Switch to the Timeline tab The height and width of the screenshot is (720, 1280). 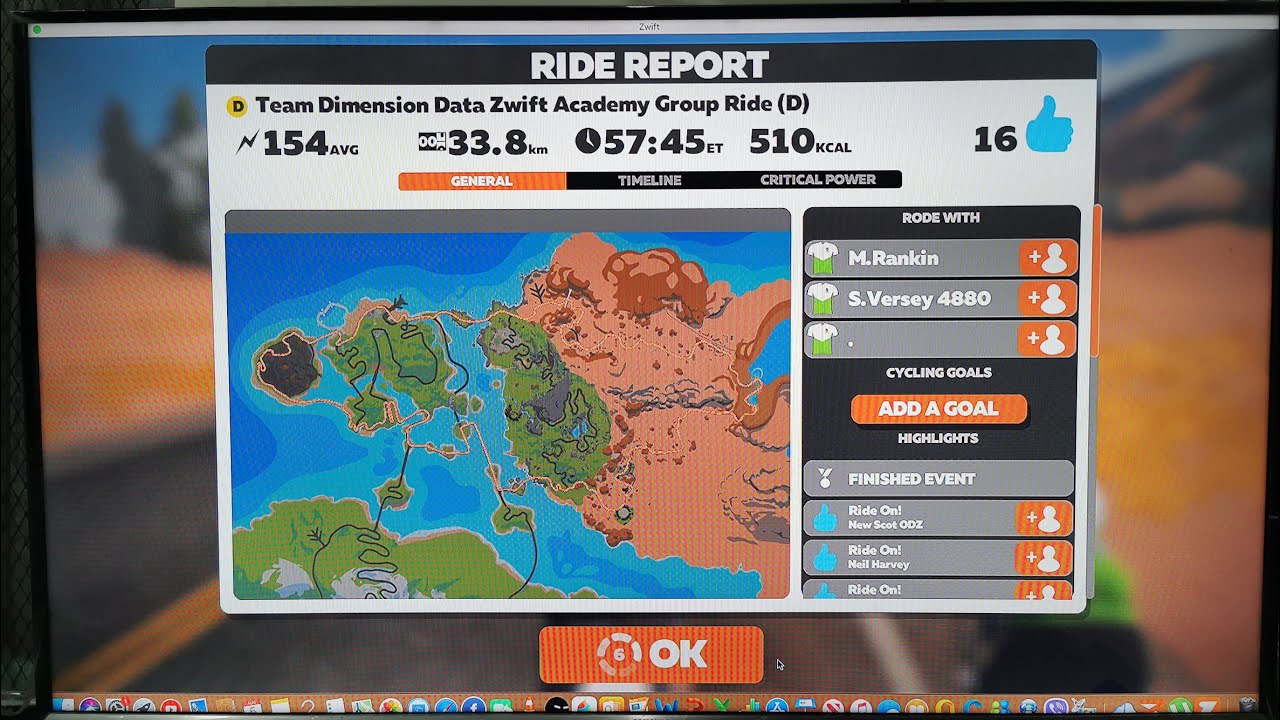click(x=649, y=181)
